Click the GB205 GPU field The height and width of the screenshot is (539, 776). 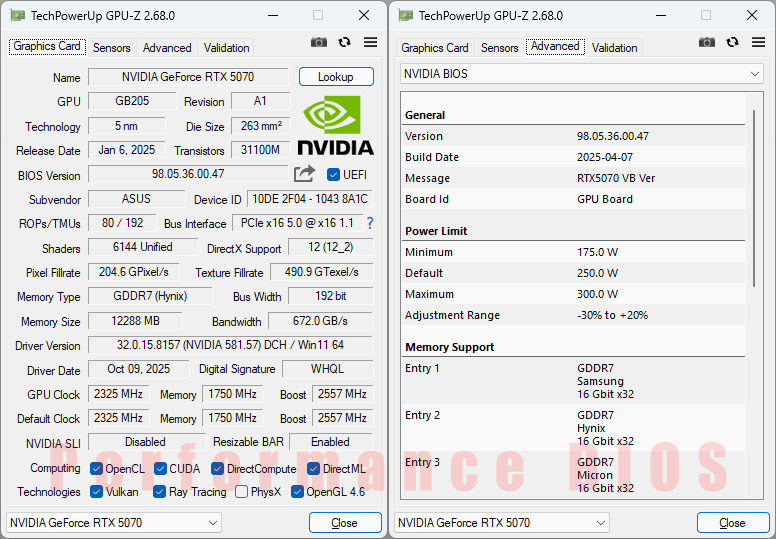(132, 101)
